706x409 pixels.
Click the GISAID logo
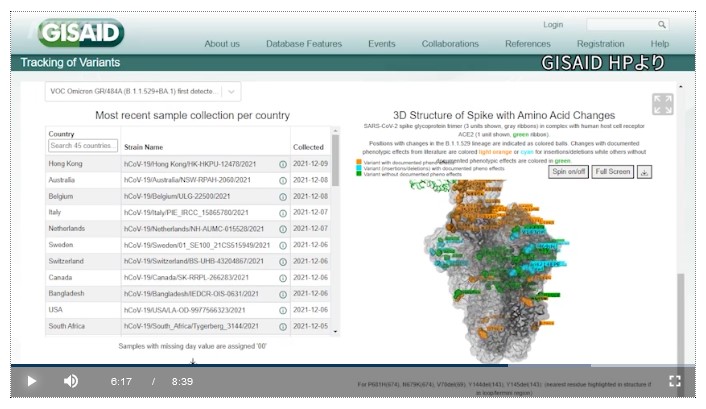pyautogui.click(x=82, y=32)
